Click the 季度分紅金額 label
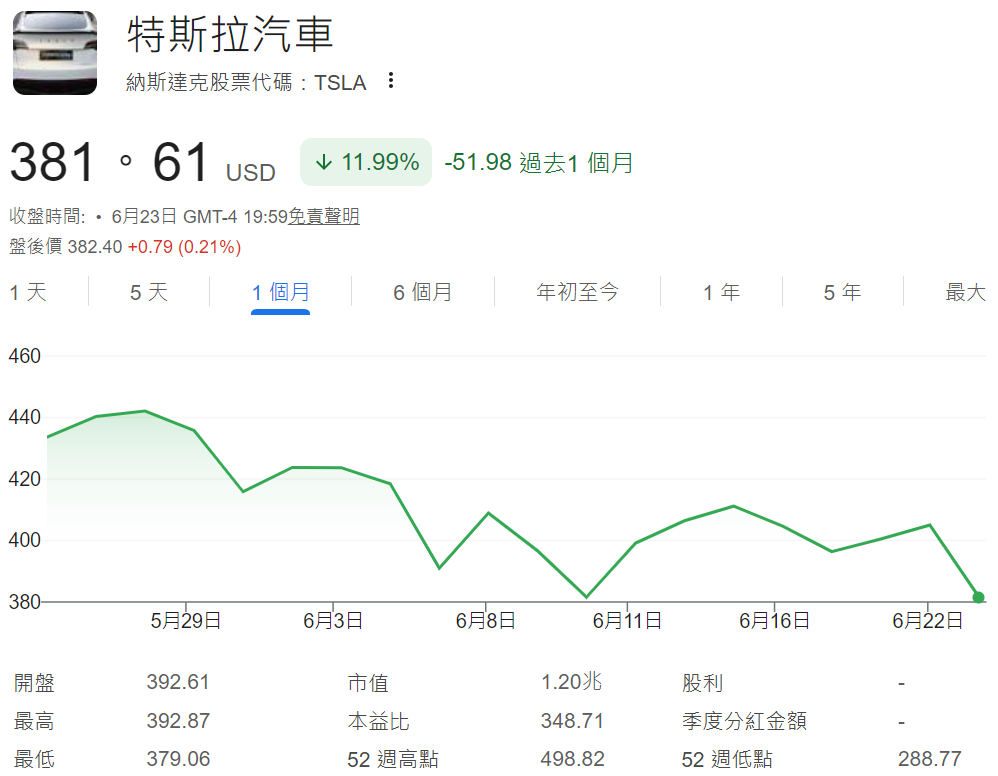Image resolution: width=998 pixels, height=776 pixels. pyautogui.click(x=745, y=721)
